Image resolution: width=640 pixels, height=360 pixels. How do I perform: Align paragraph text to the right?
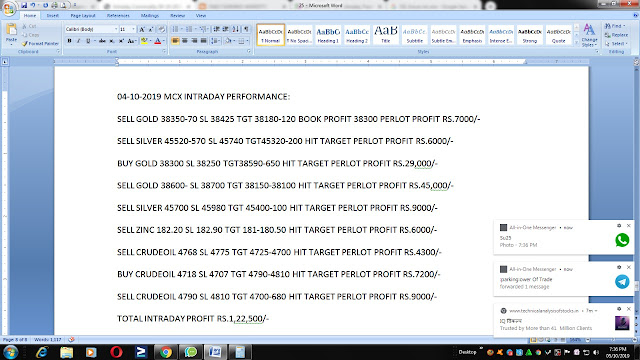click(x=194, y=41)
